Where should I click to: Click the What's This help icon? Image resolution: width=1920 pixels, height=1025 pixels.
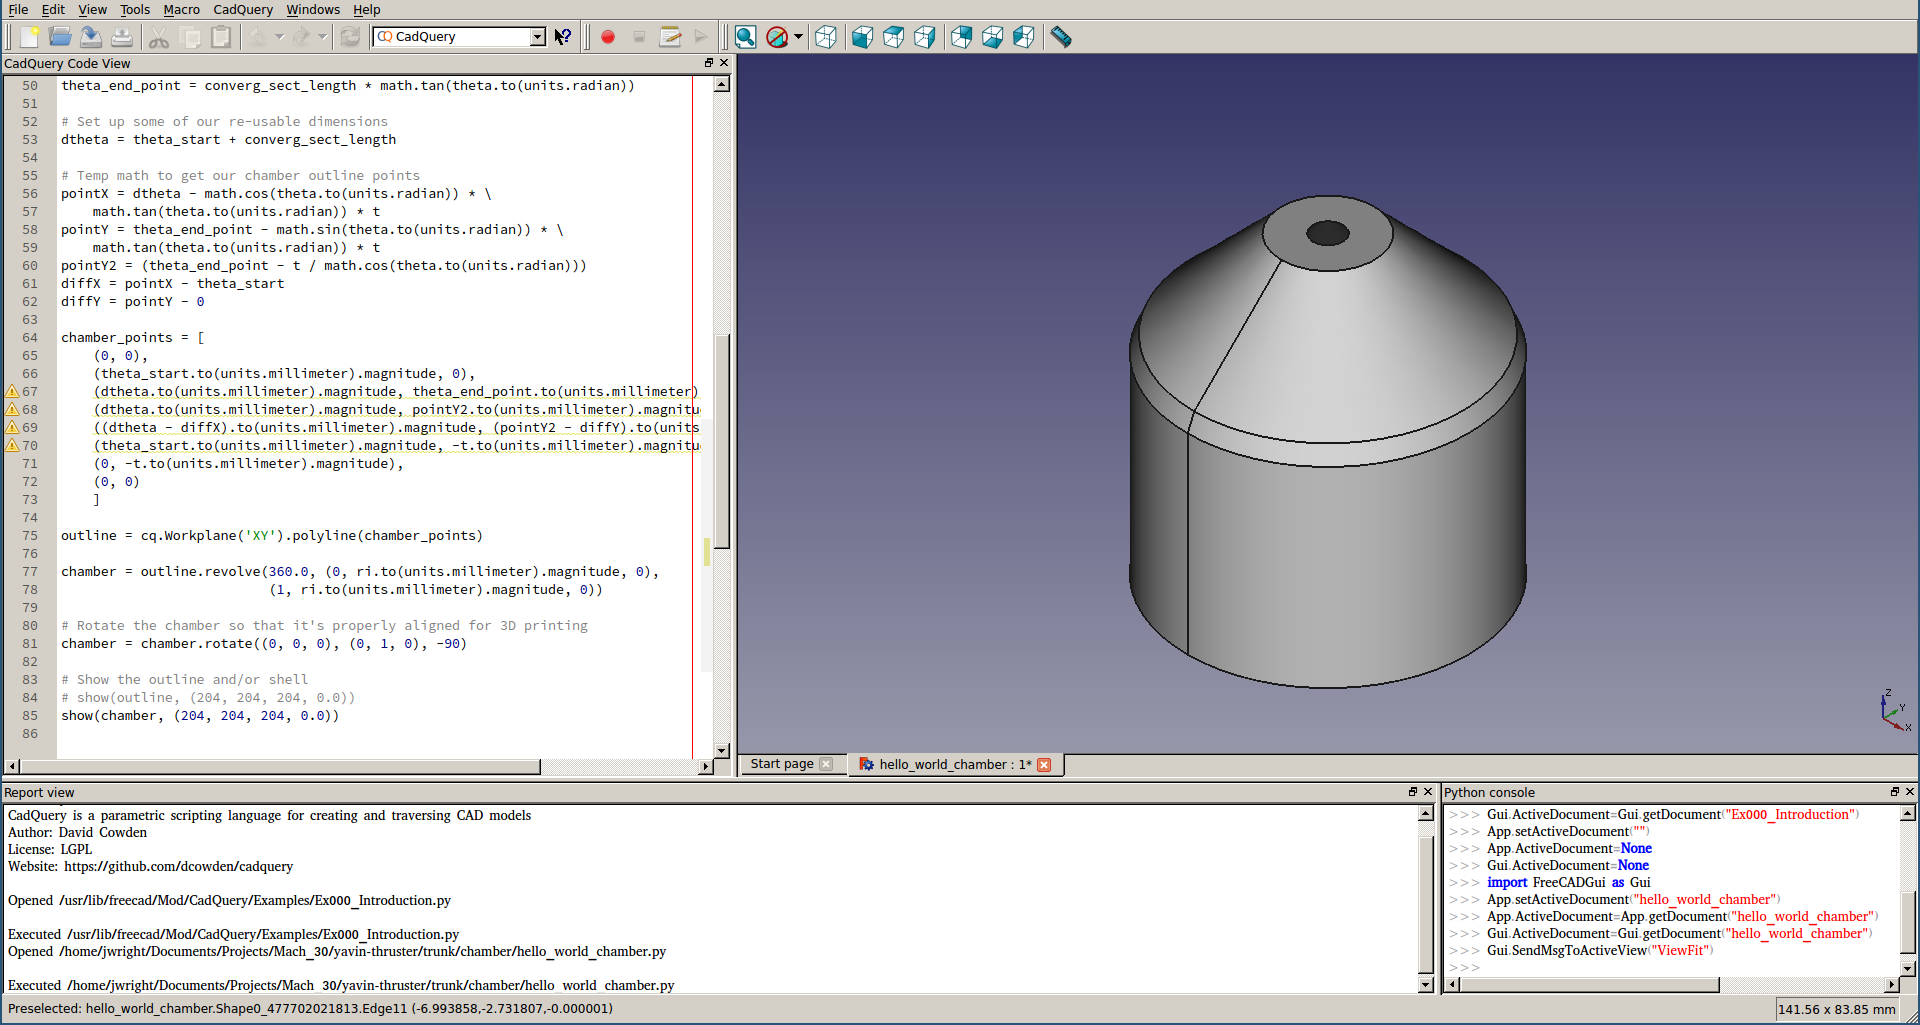(x=563, y=37)
